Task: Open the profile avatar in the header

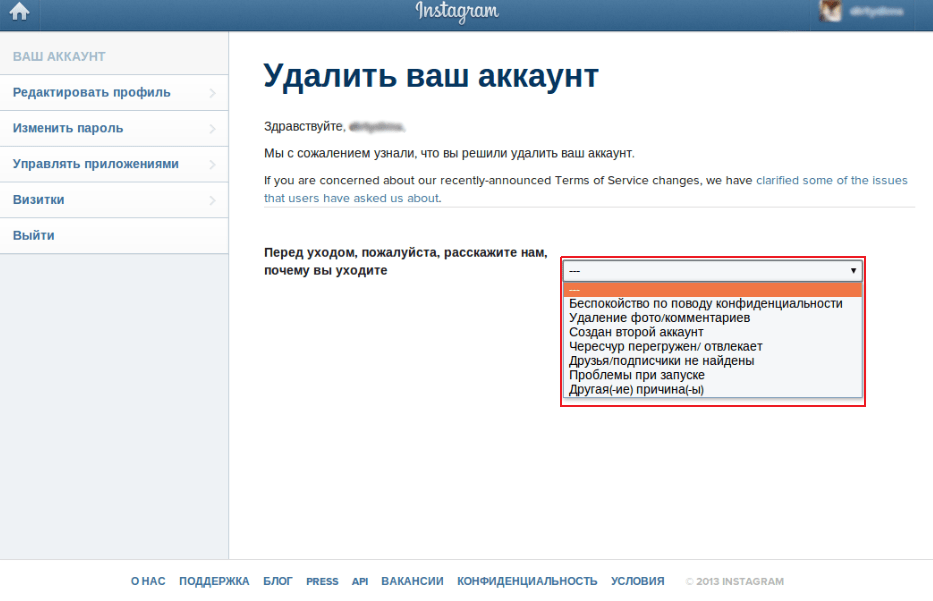Action: (830, 11)
